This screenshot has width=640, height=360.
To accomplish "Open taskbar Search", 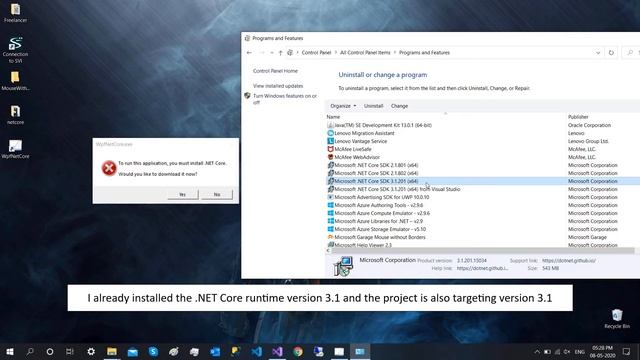I will pyautogui.click(x=30, y=351).
